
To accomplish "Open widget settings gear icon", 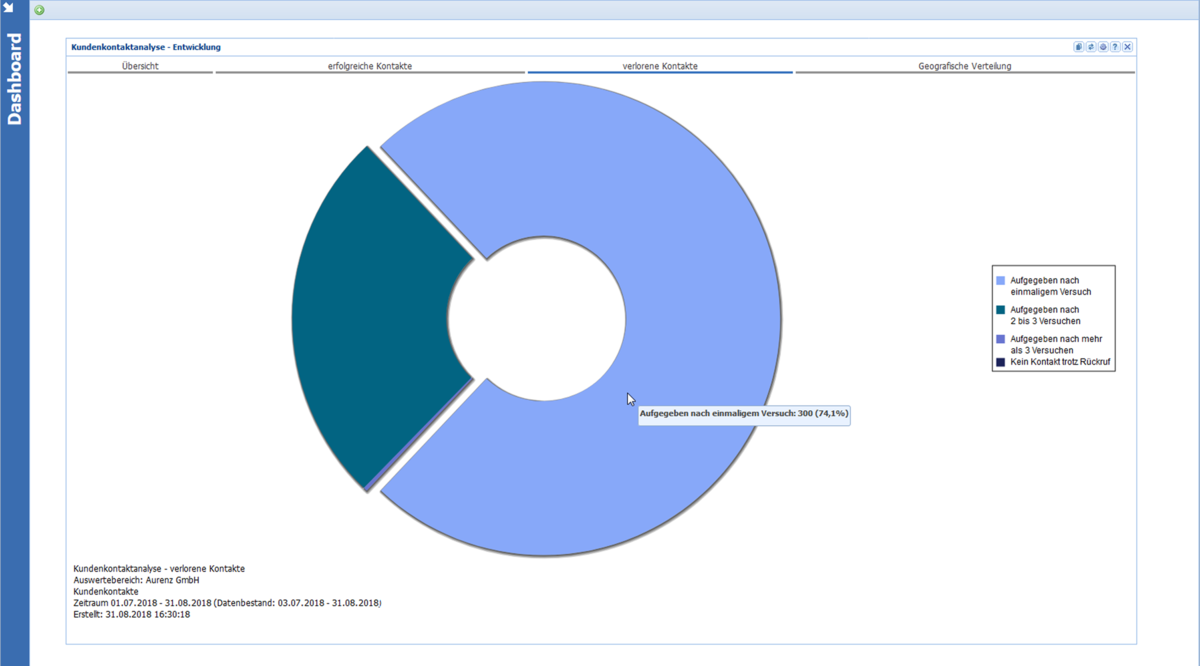I will 1103,47.
